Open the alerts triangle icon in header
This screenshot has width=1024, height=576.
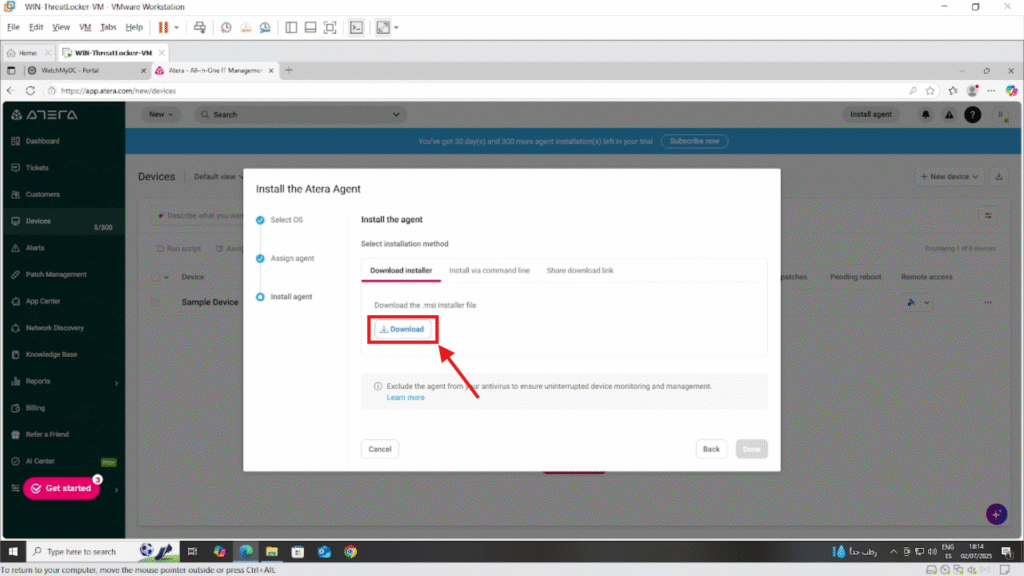click(949, 115)
